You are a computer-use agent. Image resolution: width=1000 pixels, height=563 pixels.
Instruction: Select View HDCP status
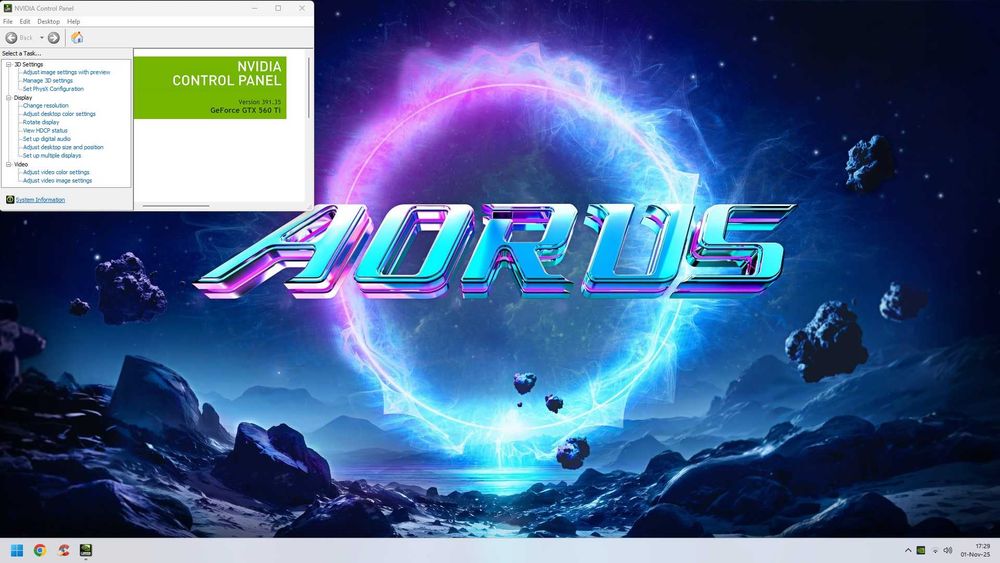coord(45,130)
